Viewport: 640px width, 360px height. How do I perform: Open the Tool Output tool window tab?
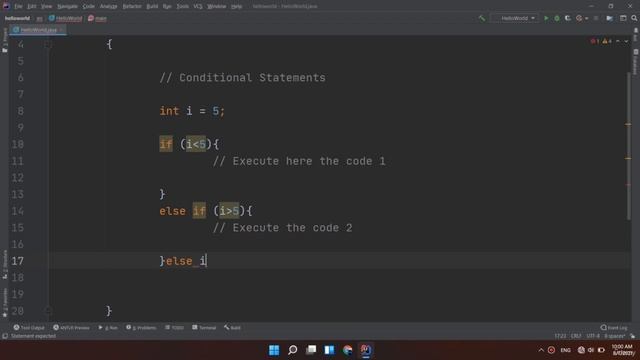29,328
